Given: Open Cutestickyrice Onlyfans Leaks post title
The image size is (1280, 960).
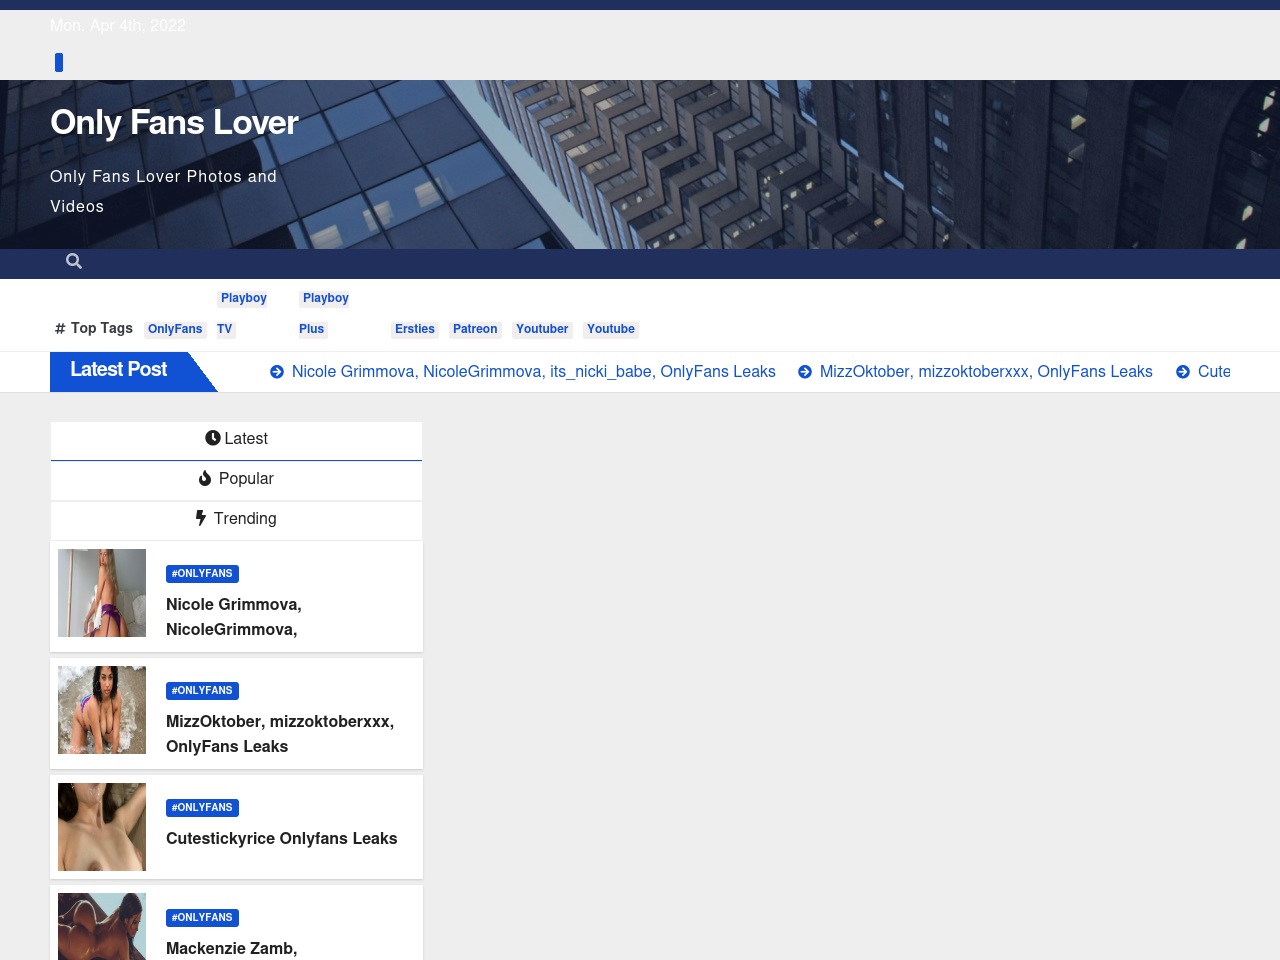Looking at the screenshot, I should tap(282, 839).
